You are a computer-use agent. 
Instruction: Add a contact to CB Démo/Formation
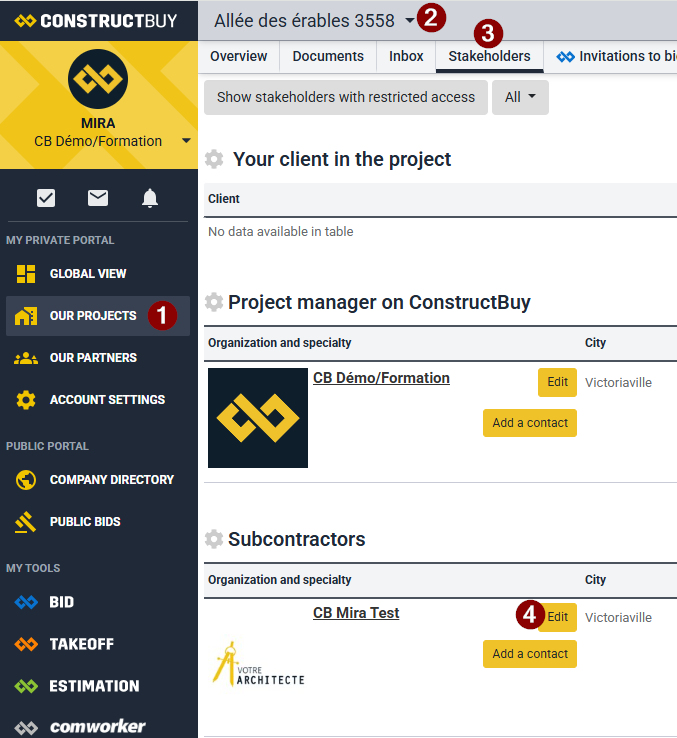coord(530,423)
